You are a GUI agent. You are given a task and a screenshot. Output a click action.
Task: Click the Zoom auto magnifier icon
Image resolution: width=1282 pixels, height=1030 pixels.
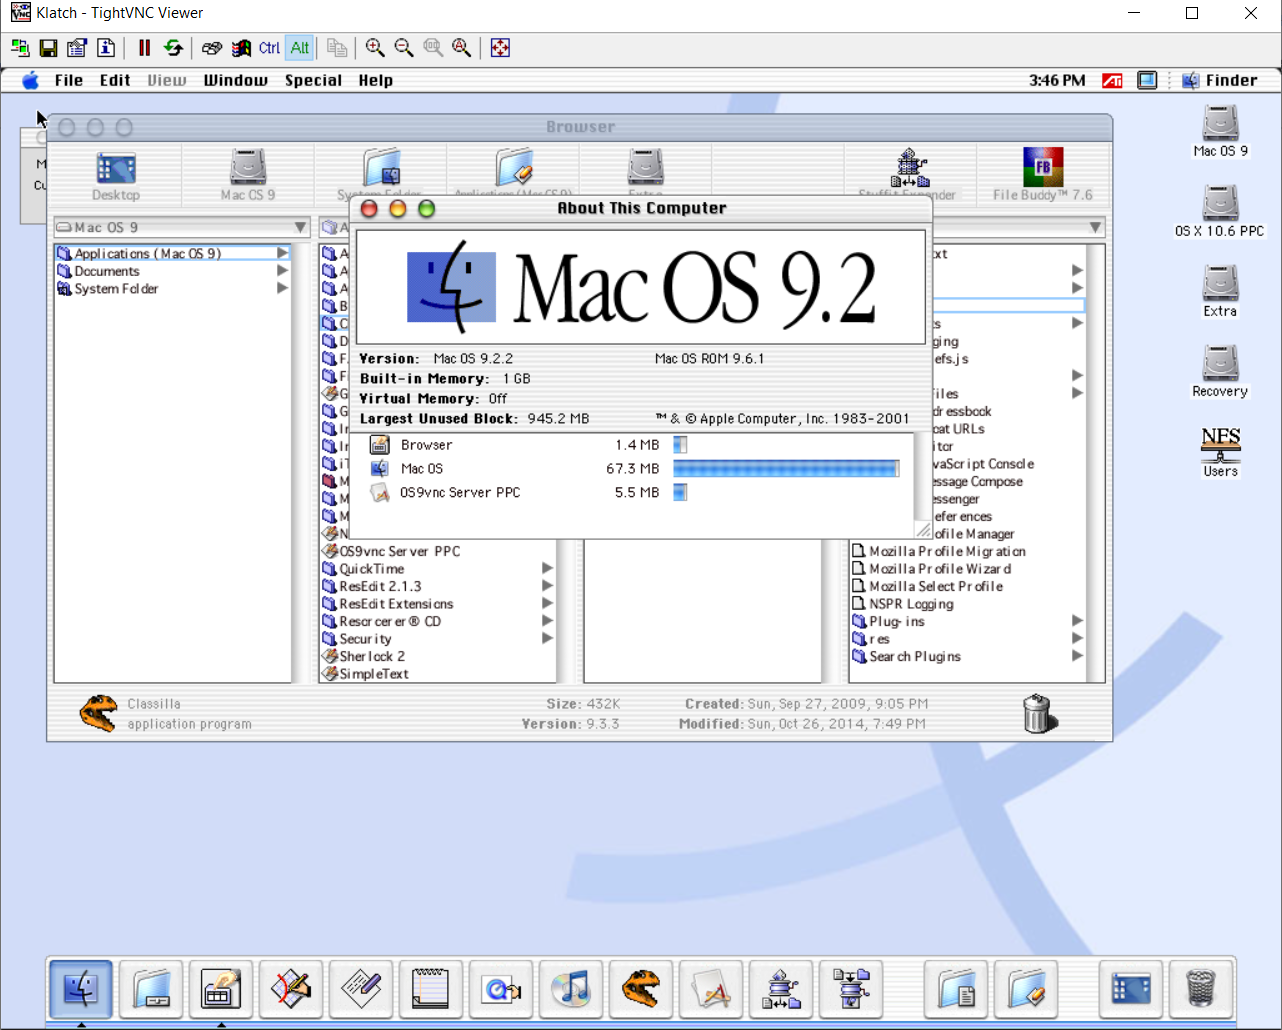click(462, 48)
